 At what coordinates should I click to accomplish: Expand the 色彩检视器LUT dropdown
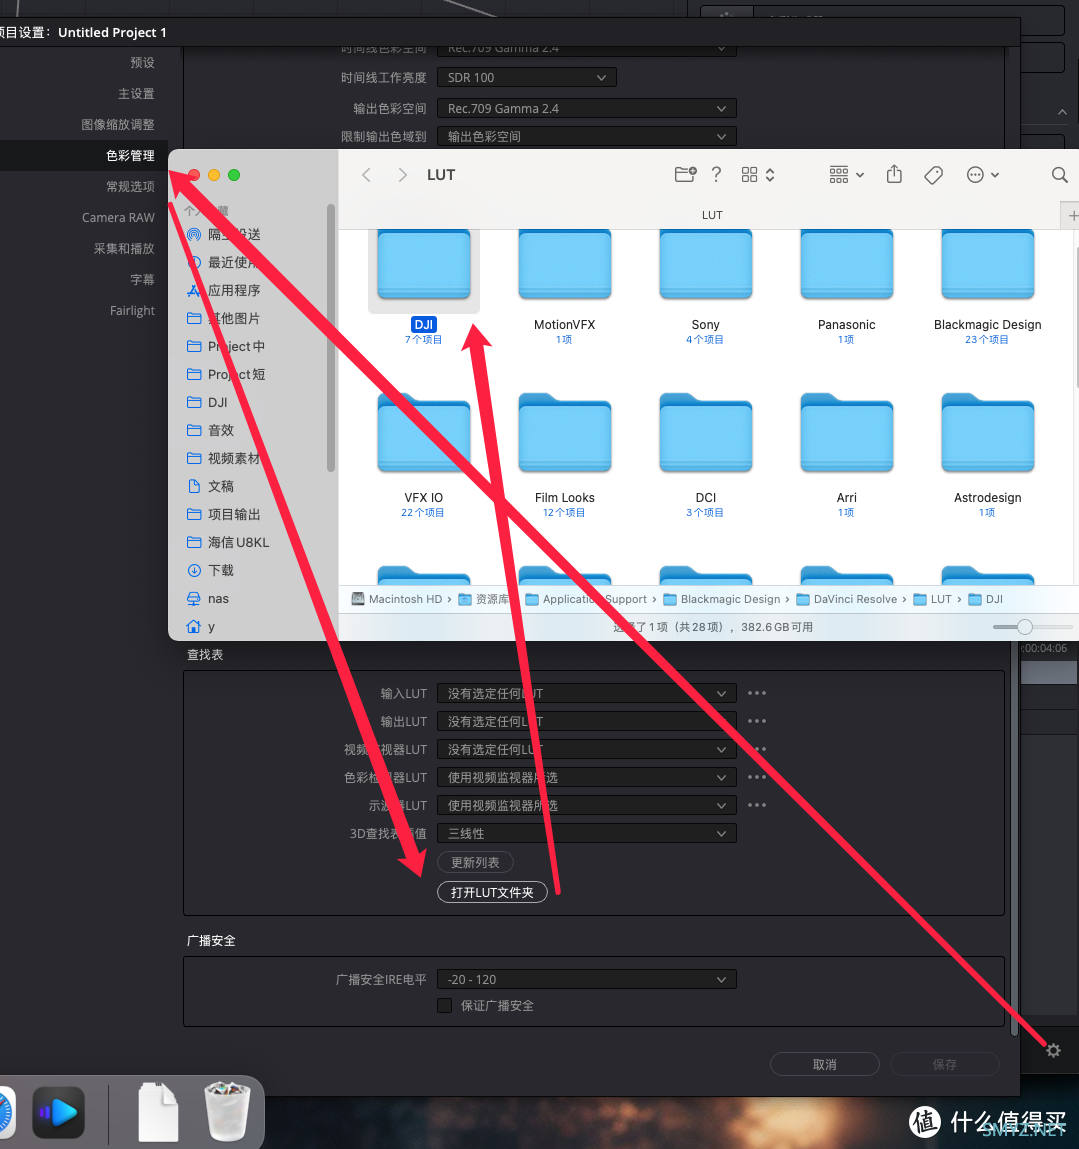[586, 777]
